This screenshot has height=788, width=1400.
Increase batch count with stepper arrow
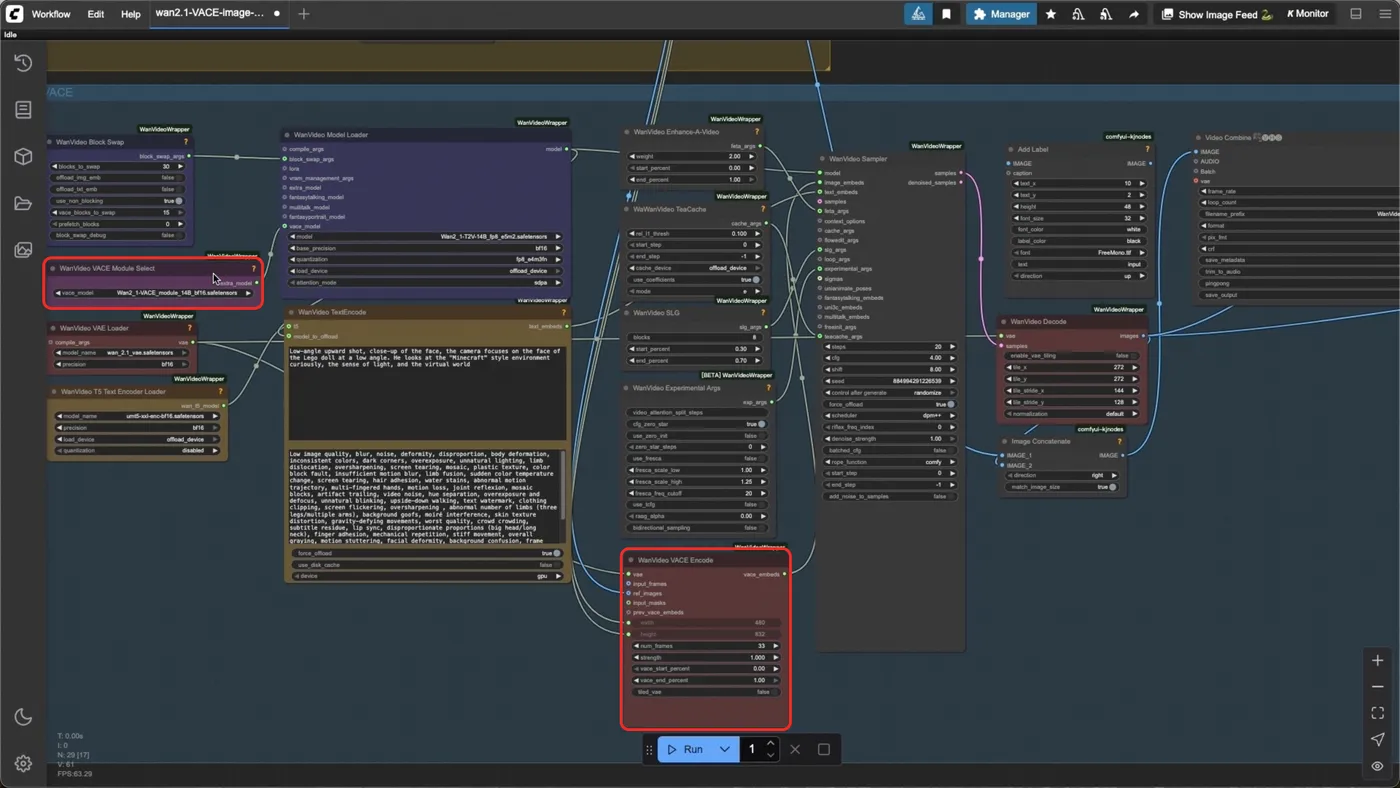coord(770,744)
